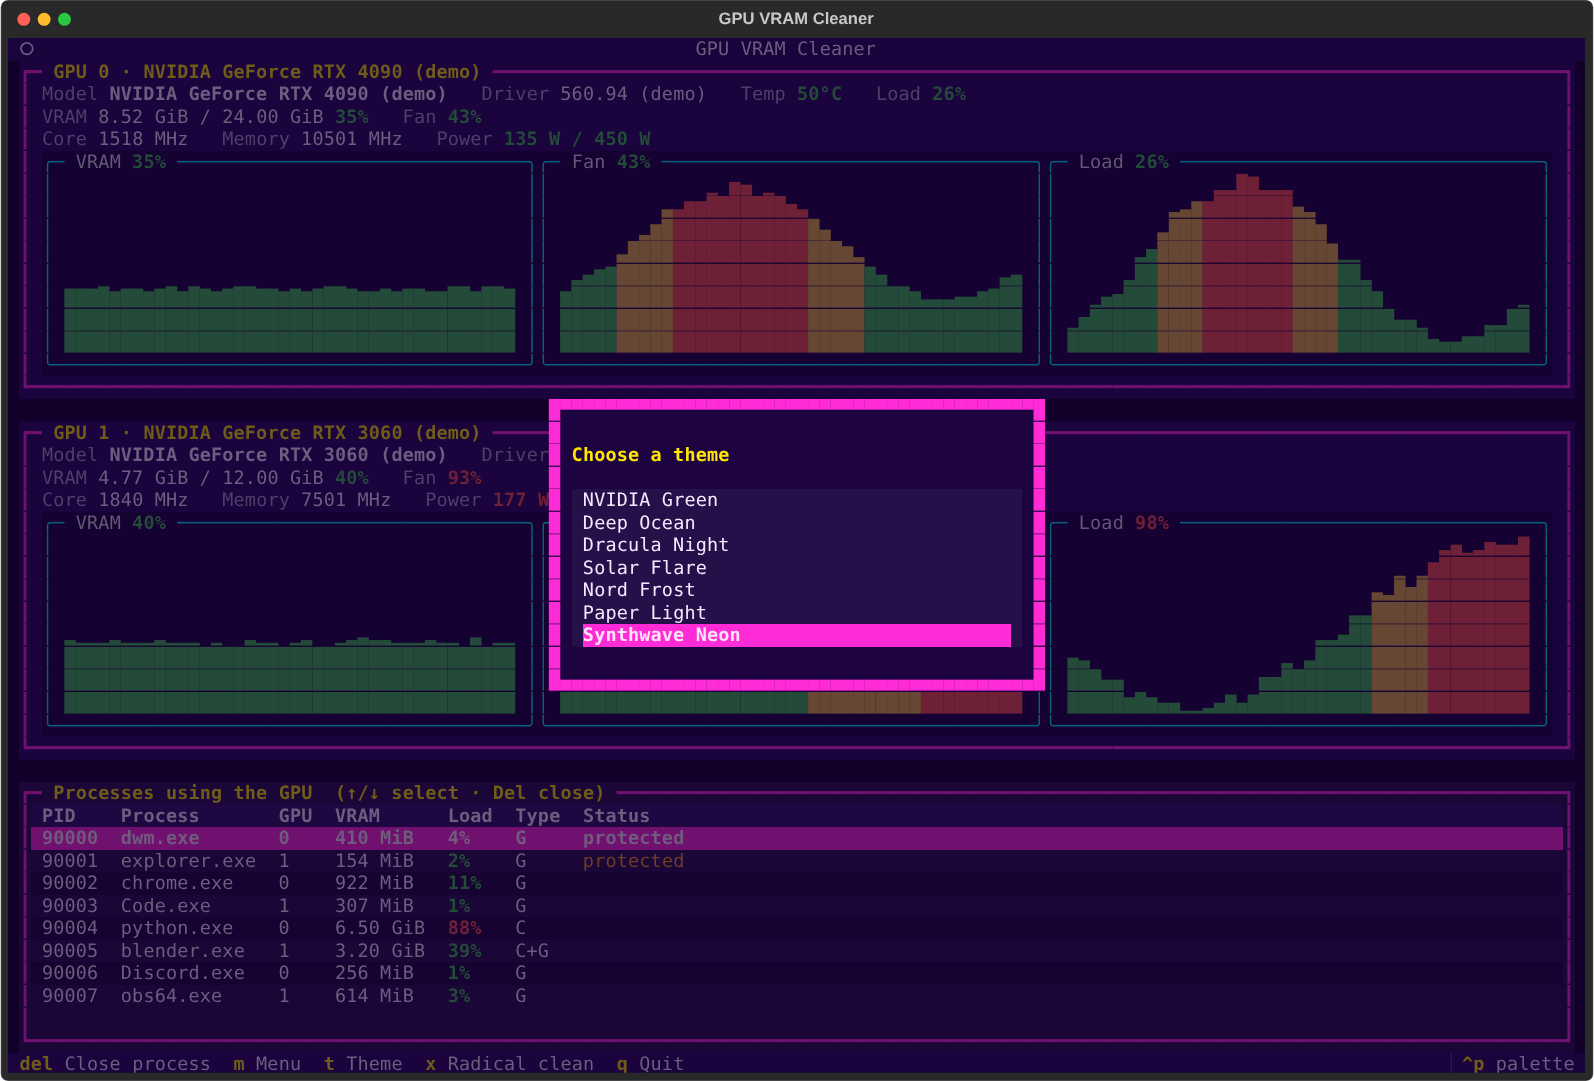Click GPU 0 Fan 43% chart
The width and height of the screenshot is (1594, 1081).
coord(791,263)
